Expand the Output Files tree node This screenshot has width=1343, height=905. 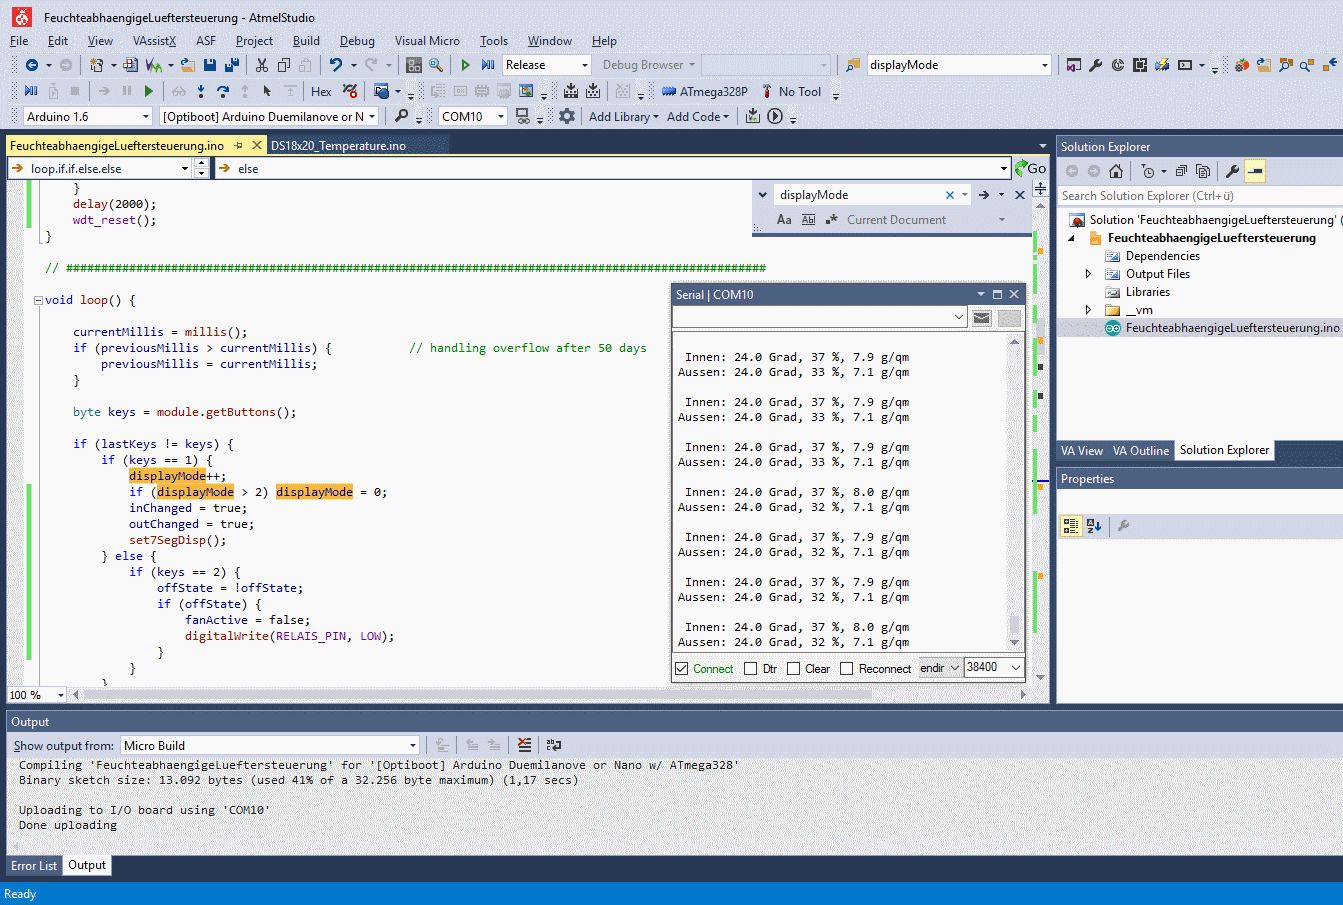[1089, 274]
